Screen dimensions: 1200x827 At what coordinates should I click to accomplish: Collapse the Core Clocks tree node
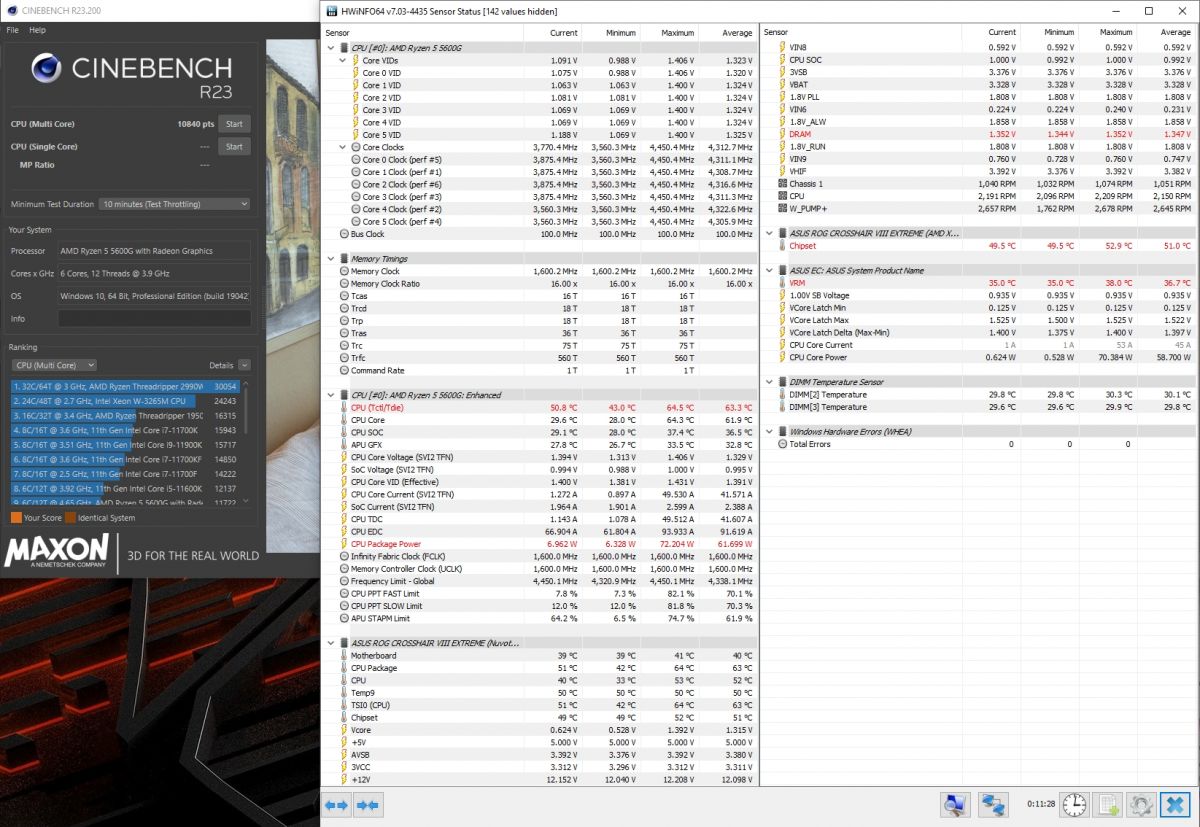coord(342,147)
